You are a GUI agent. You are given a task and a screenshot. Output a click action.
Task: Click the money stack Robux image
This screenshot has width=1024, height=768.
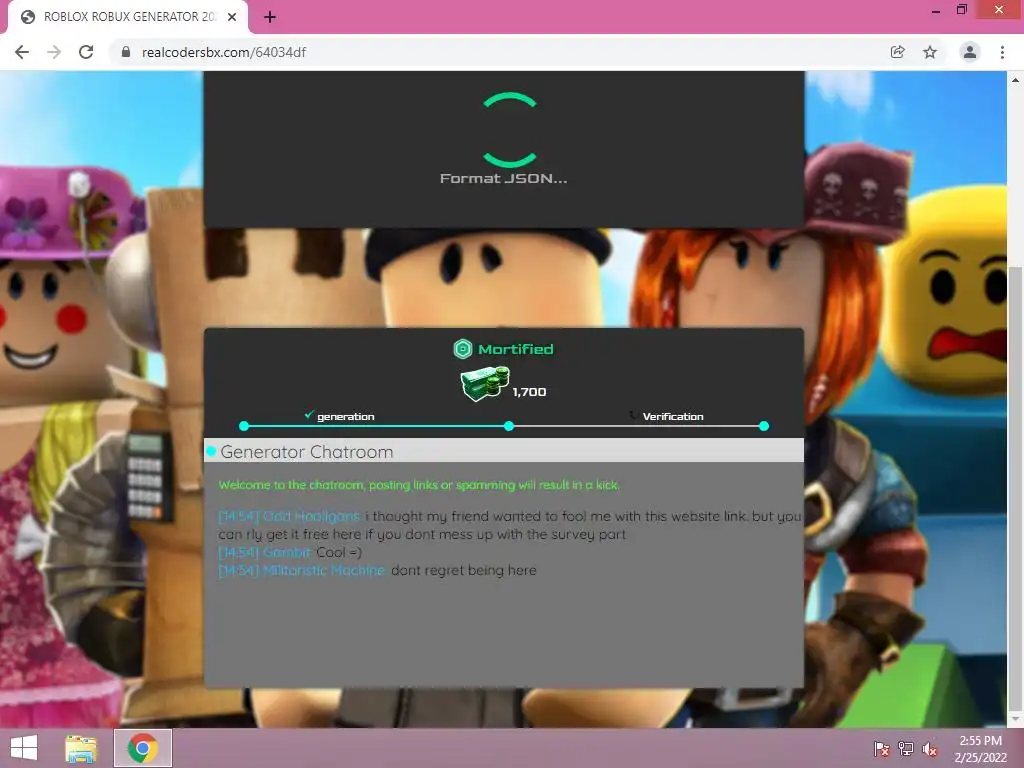click(x=485, y=383)
